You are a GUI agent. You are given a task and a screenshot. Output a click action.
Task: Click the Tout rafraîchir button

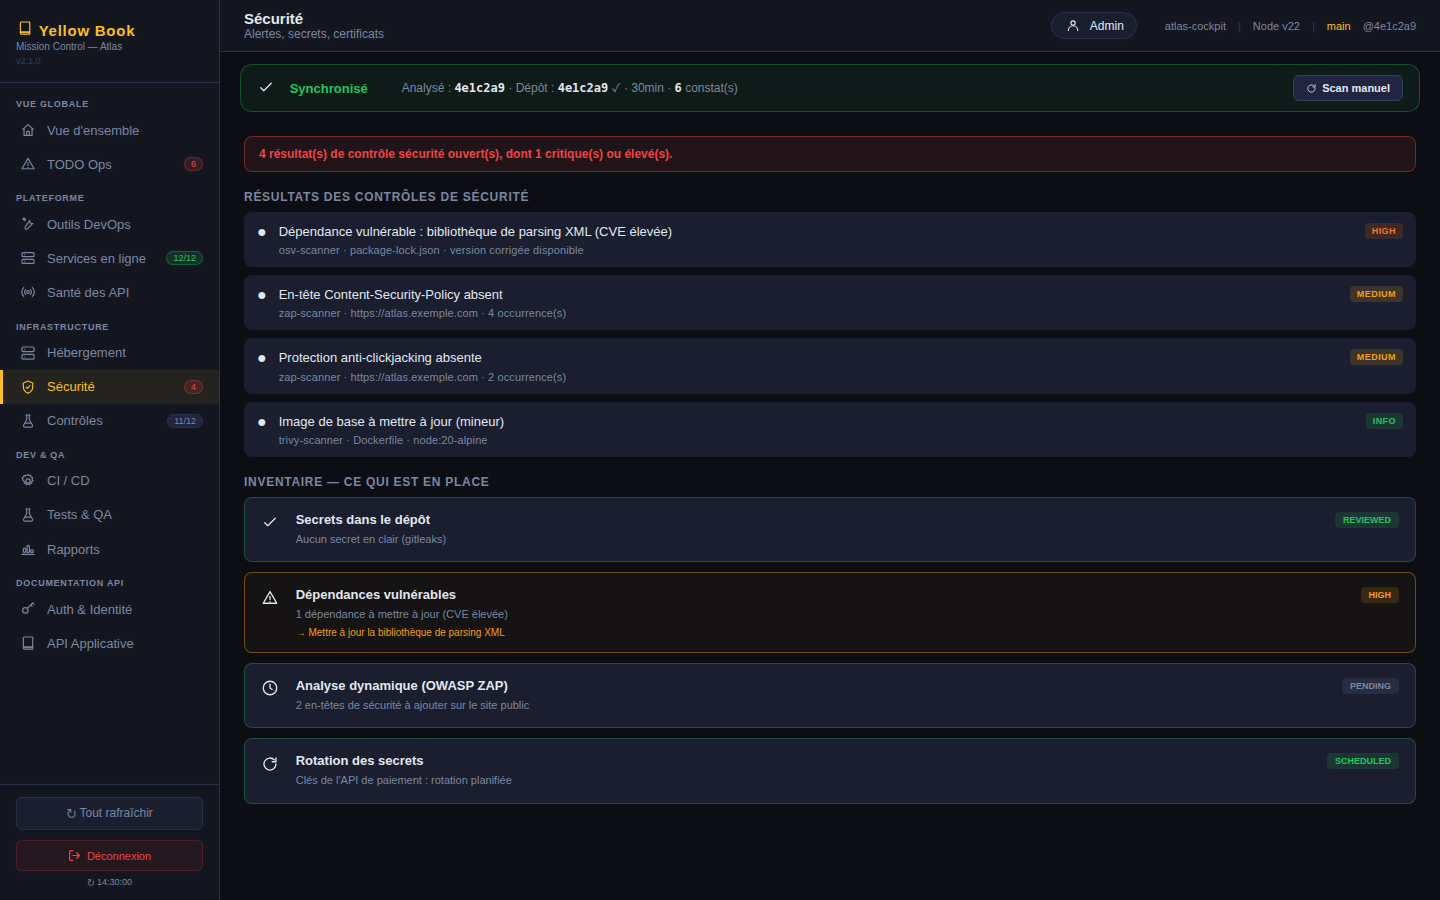click(x=109, y=813)
